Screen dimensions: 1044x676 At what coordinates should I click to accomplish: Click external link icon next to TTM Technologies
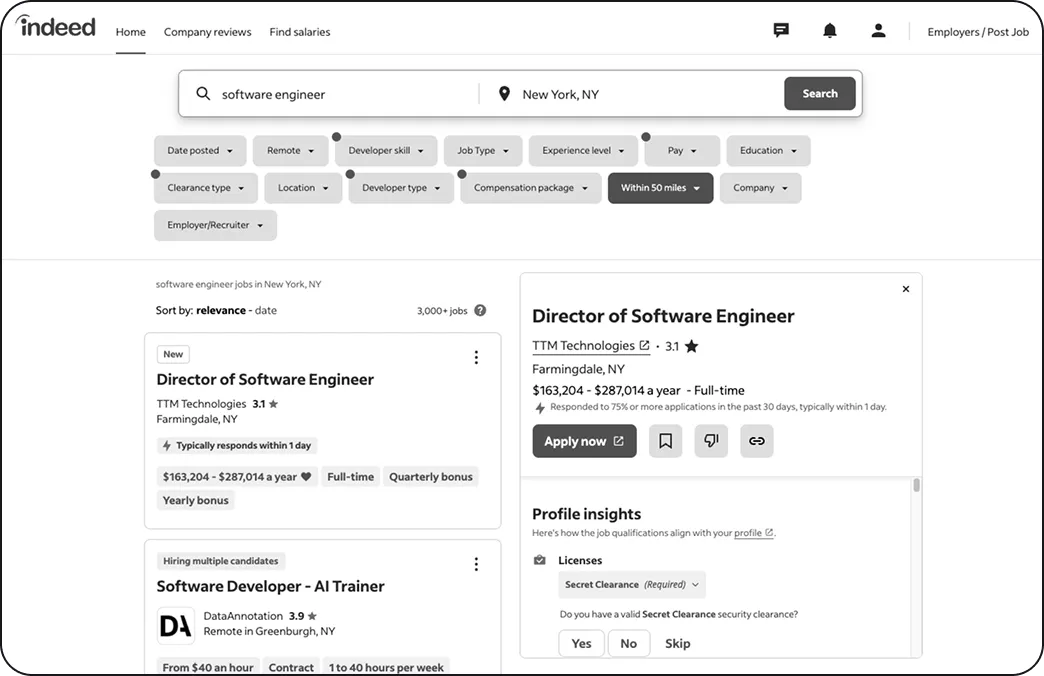click(644, 346)
